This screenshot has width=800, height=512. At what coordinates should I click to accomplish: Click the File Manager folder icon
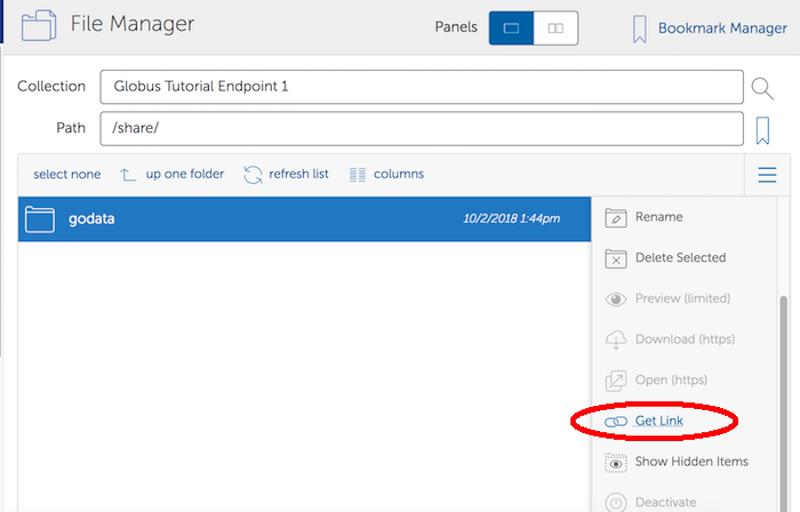pos(39,25)
